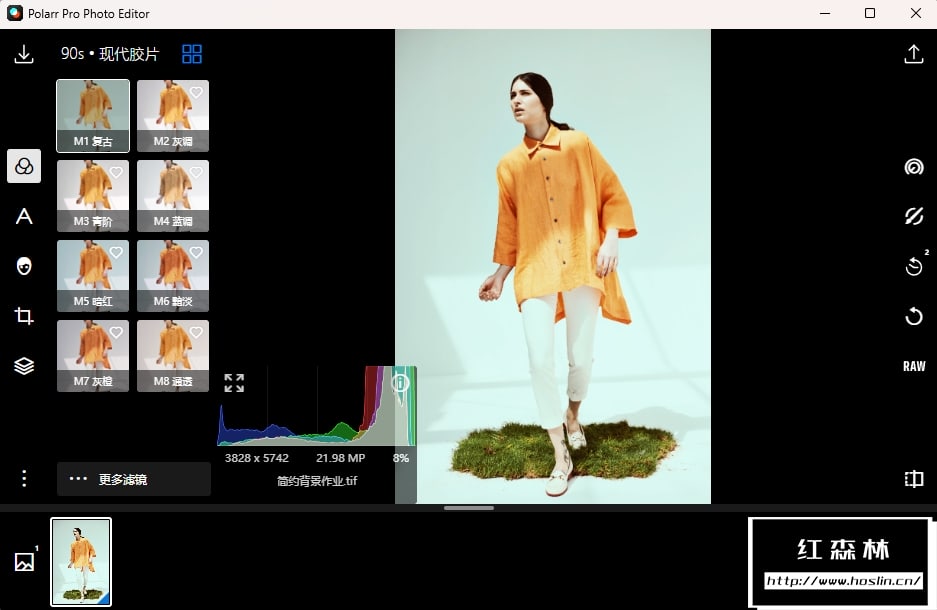Viewport: 937px width, 610px height.
Task: Favorite the M5 filter with heart
Action: (x=116, y=252)
